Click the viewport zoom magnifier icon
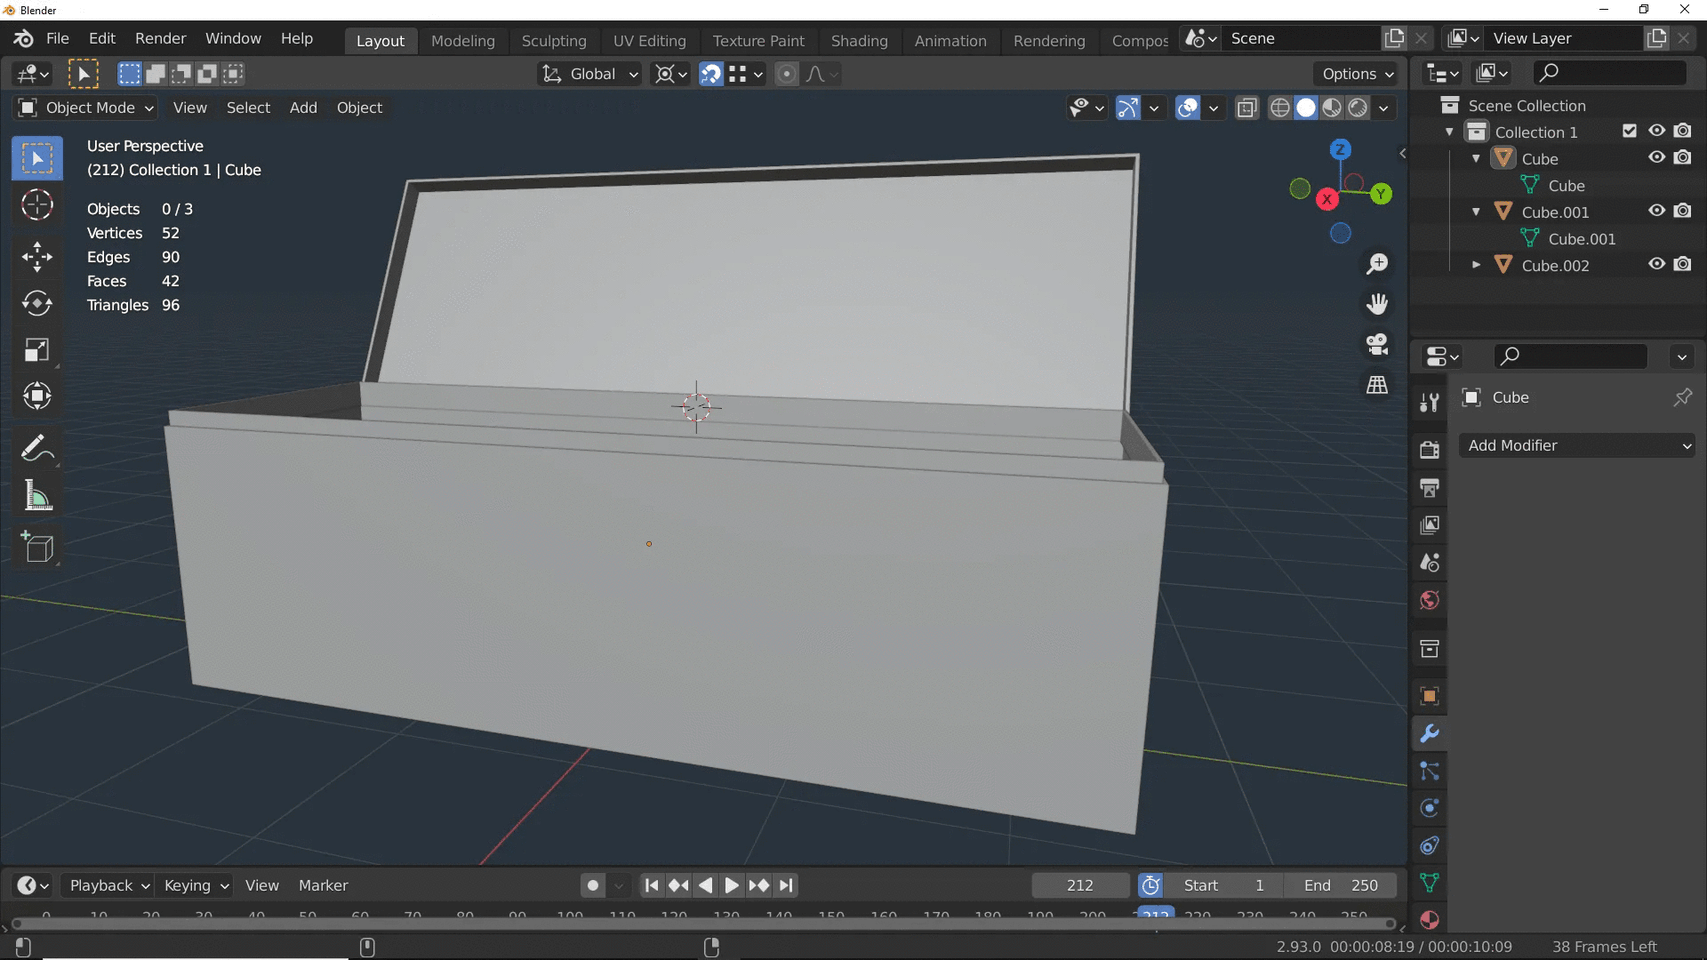Image resolution: width=1707 pixels, height=960 pixels. pos(1377,263)
